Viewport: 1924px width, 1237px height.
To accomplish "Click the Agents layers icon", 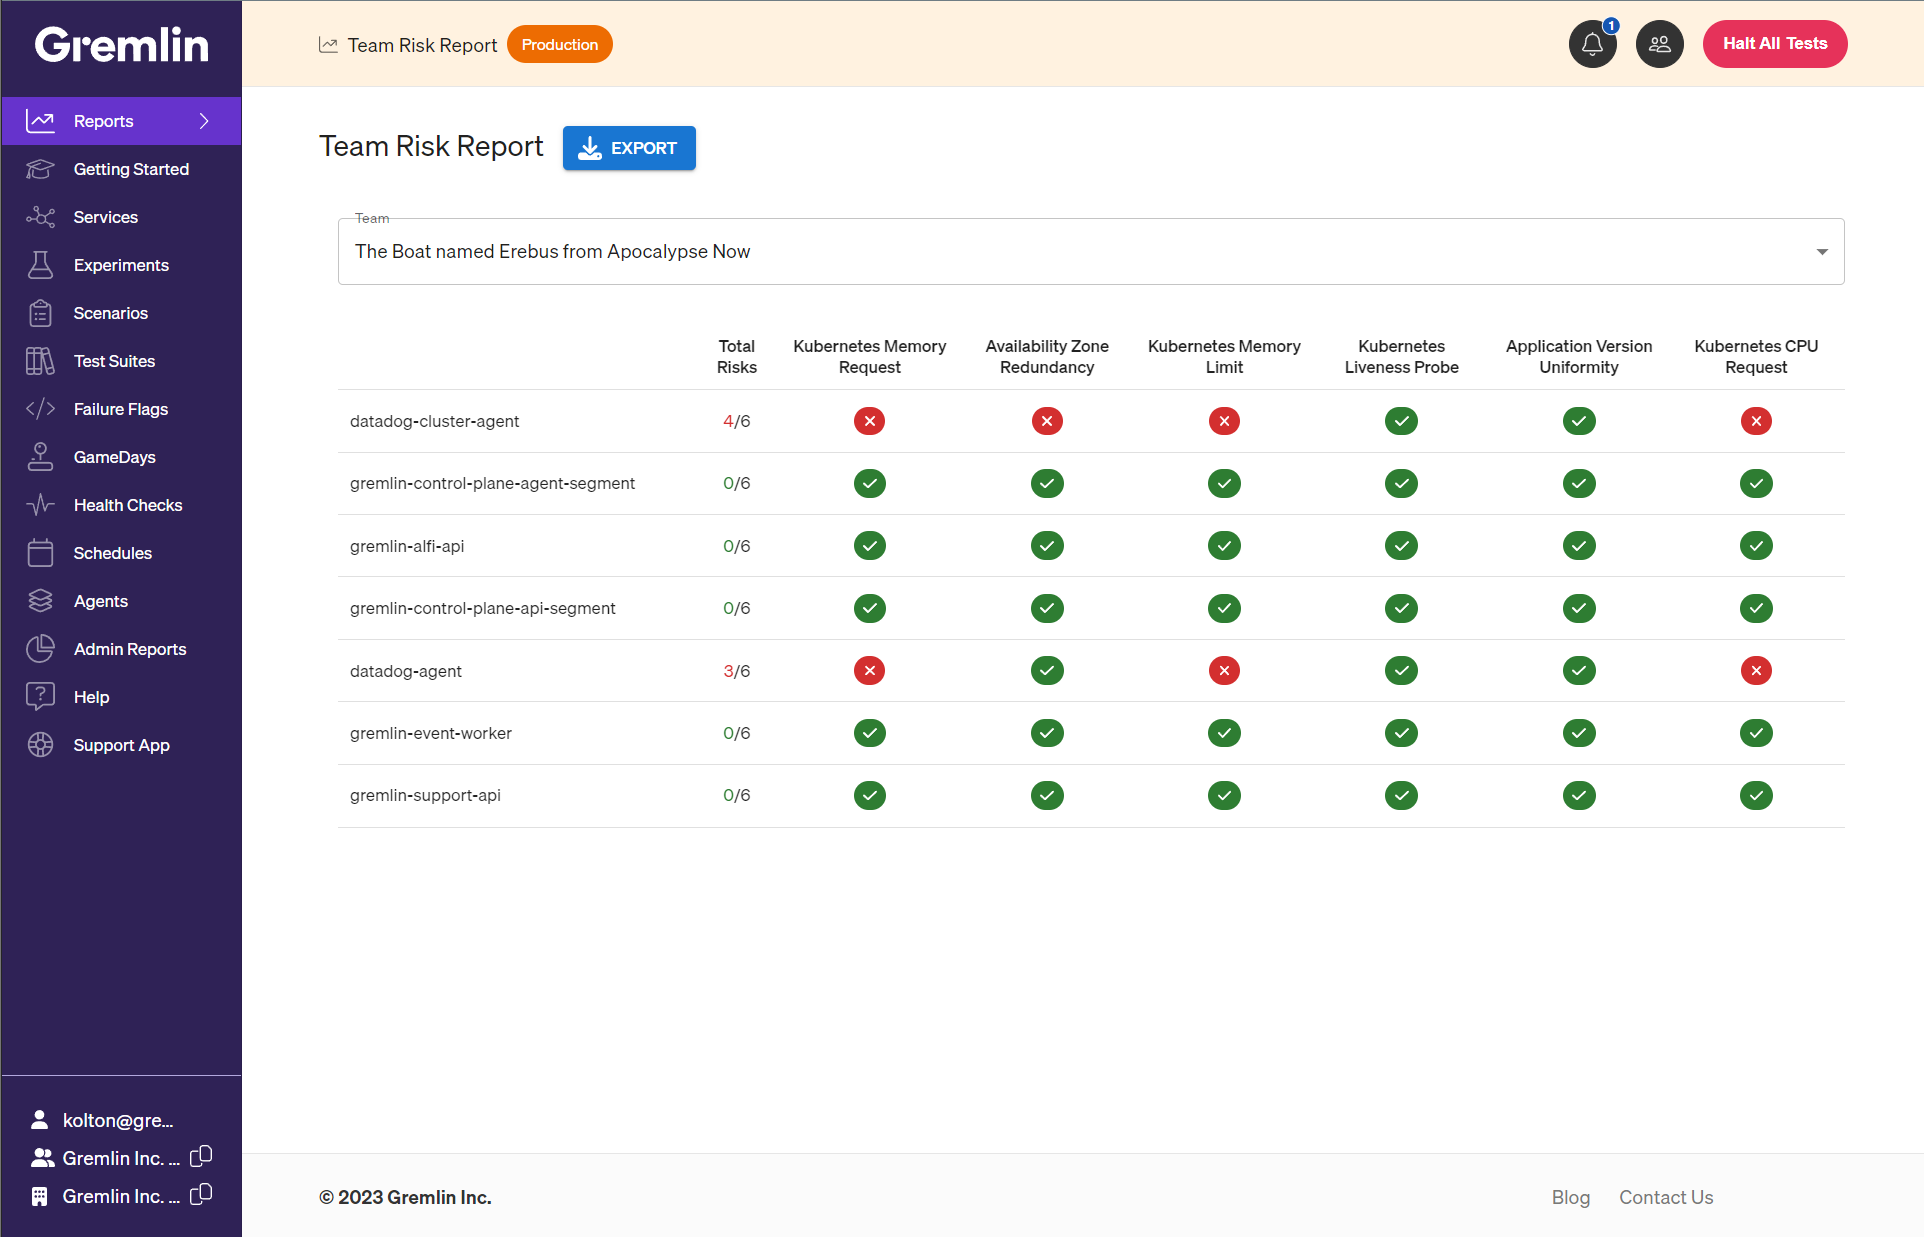I will (x=40, y=601).
